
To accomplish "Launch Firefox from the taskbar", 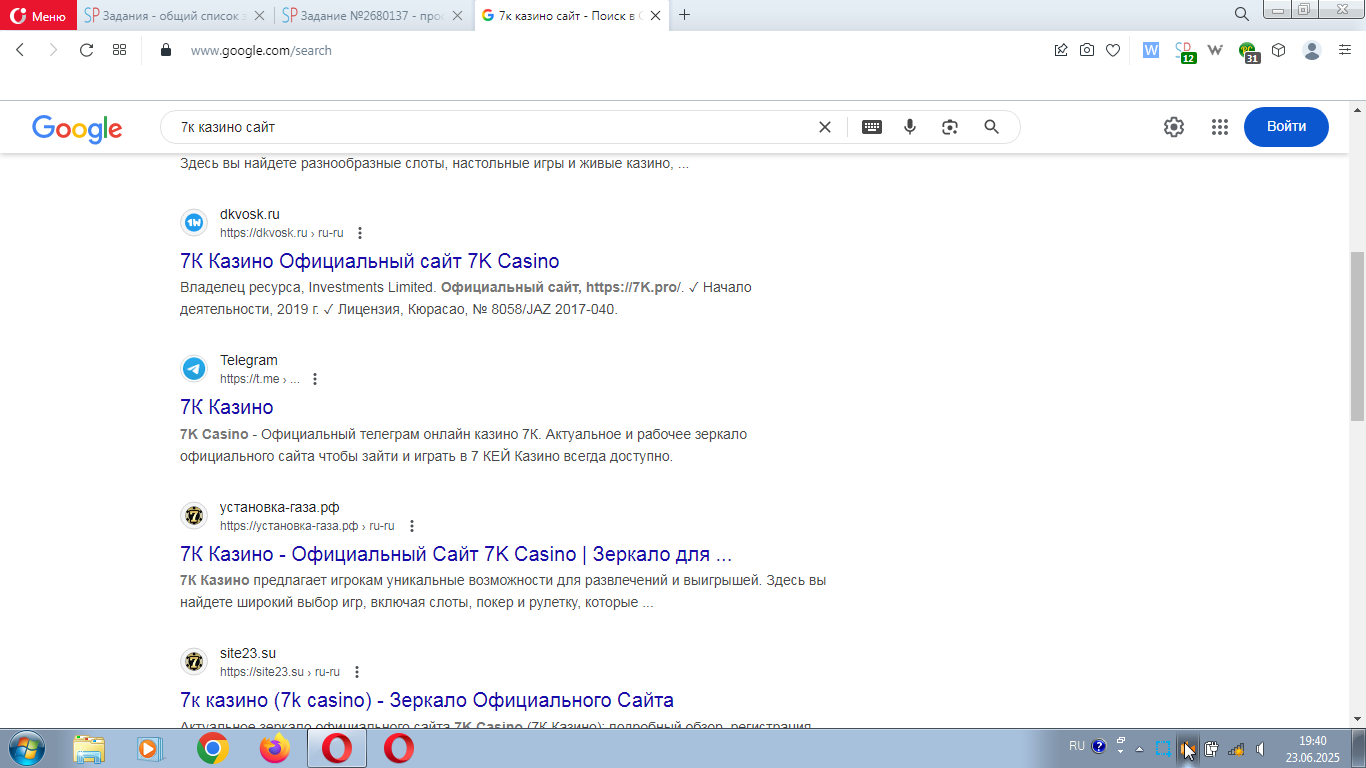I will click(x=274, y=748).
